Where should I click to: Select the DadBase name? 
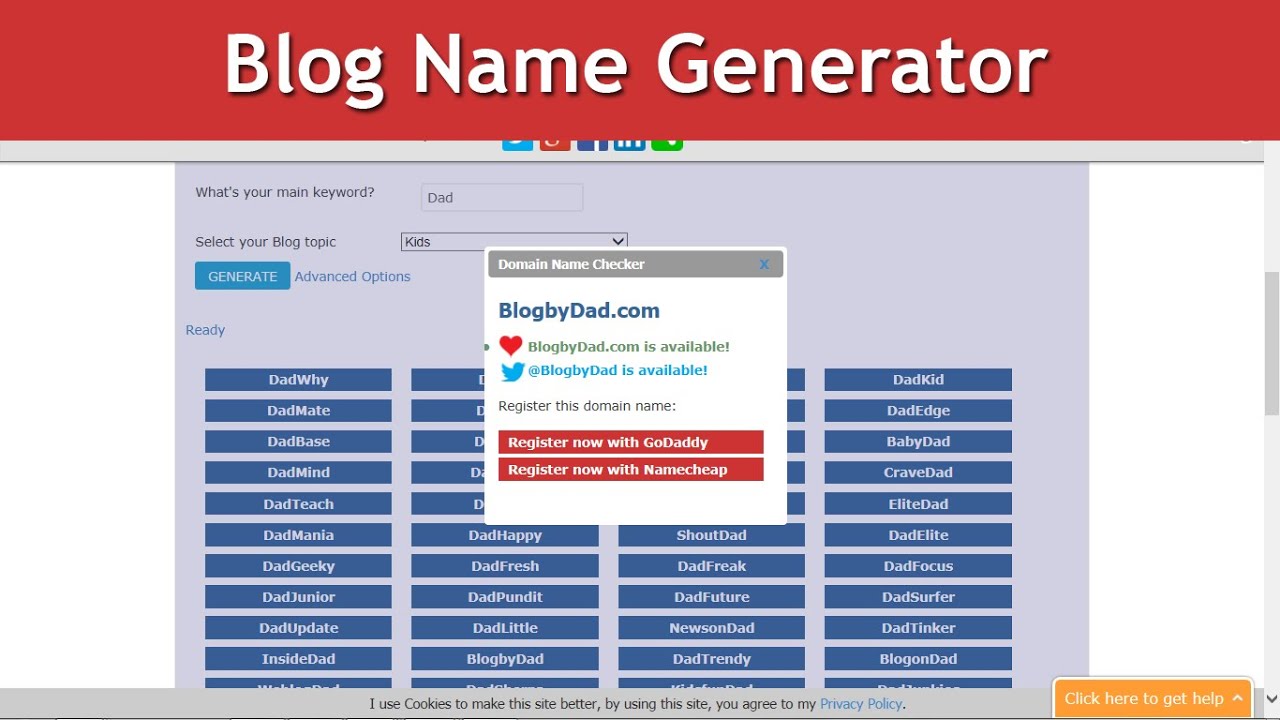click(298, 442)
